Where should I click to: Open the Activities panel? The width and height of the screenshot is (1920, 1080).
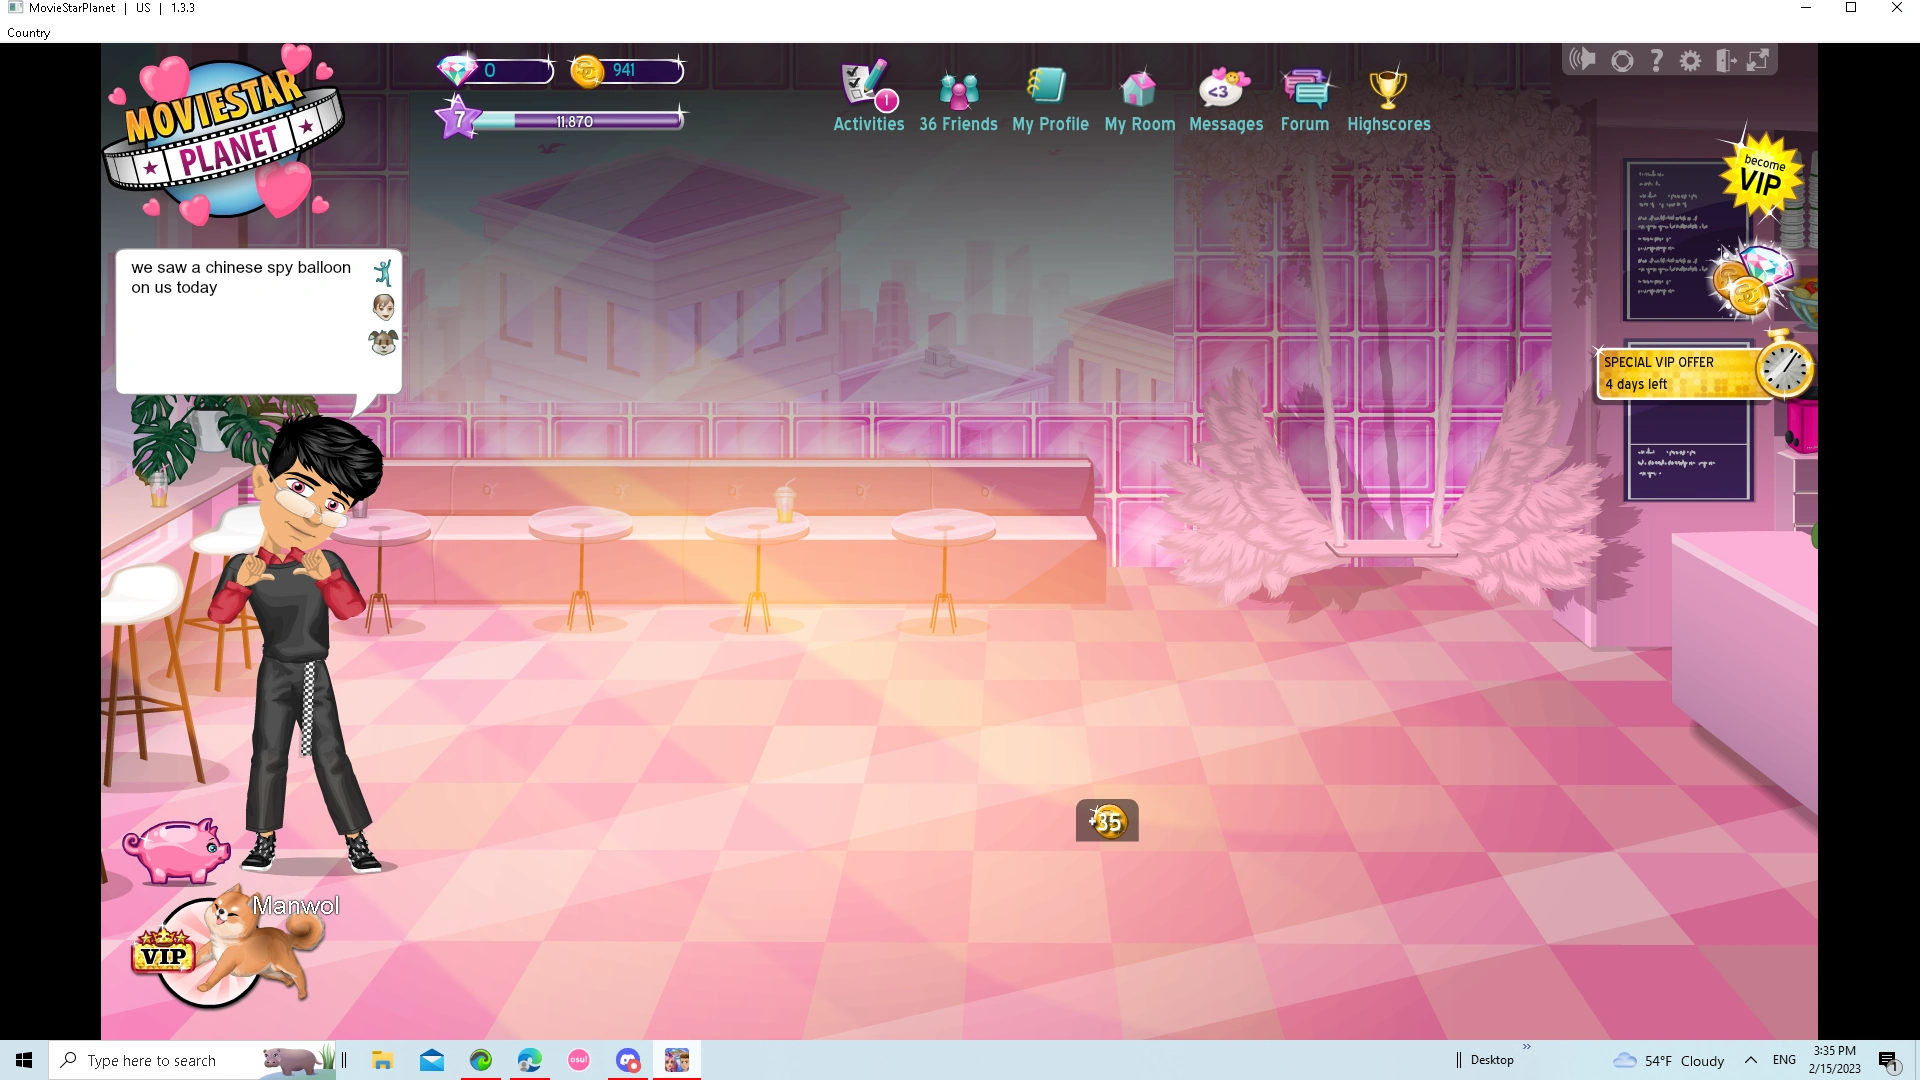[866, 95]
